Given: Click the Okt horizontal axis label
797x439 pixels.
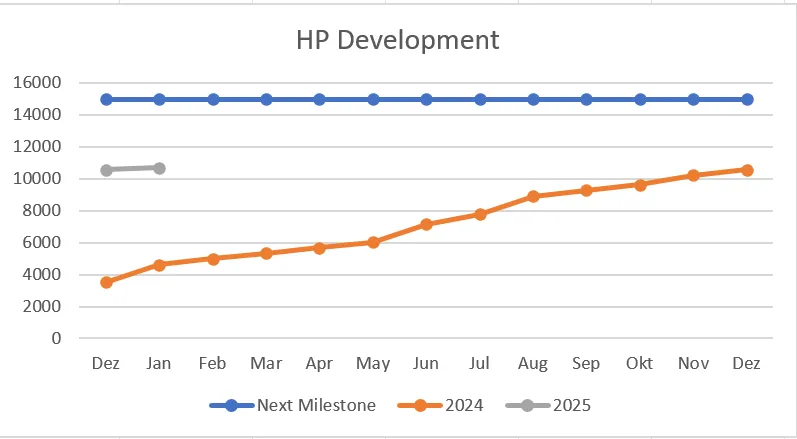Looking at the screenshot, I should click(x=639, y=363).
